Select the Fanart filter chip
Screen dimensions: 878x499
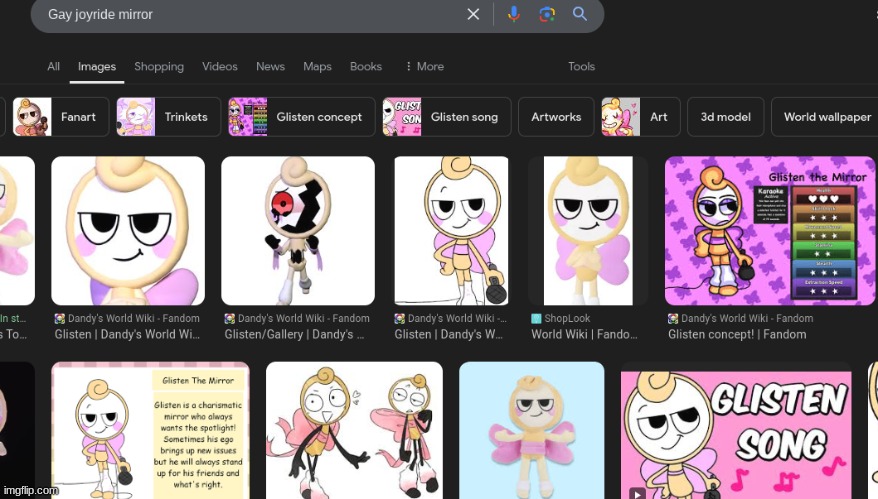pyautogui.click(x=60, y=117)
